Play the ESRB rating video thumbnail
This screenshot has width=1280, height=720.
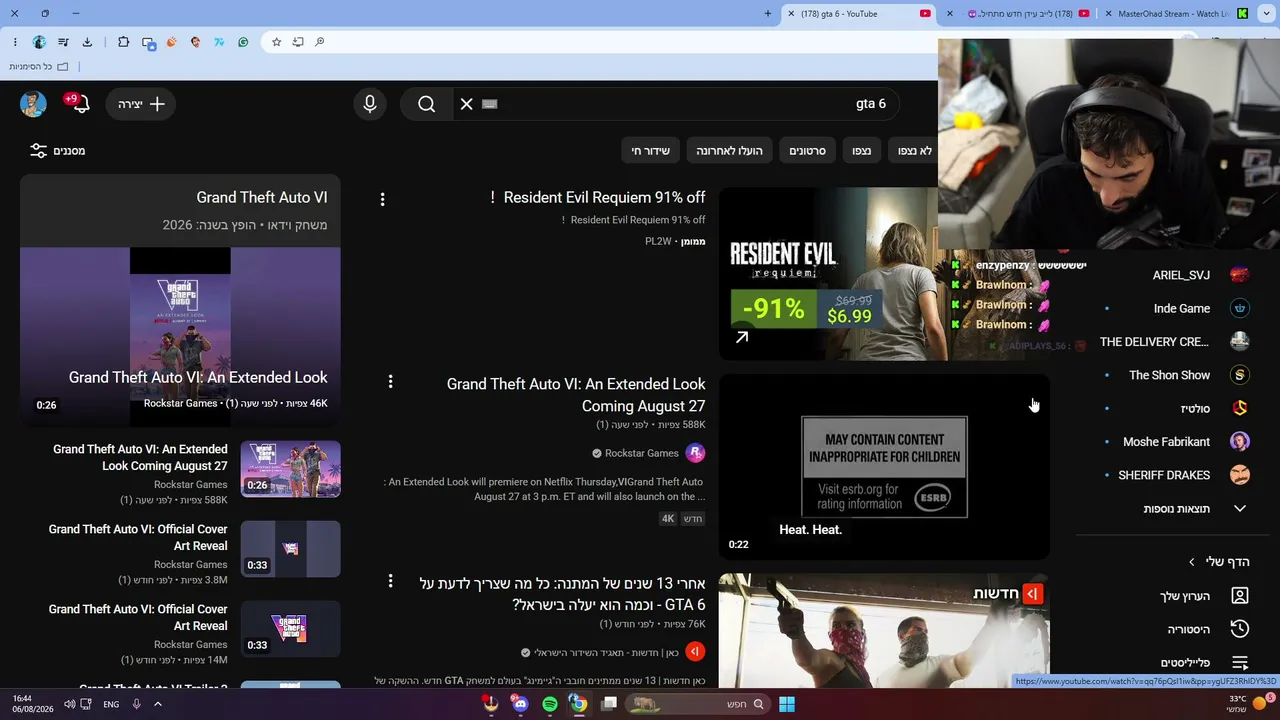point(884,467)
